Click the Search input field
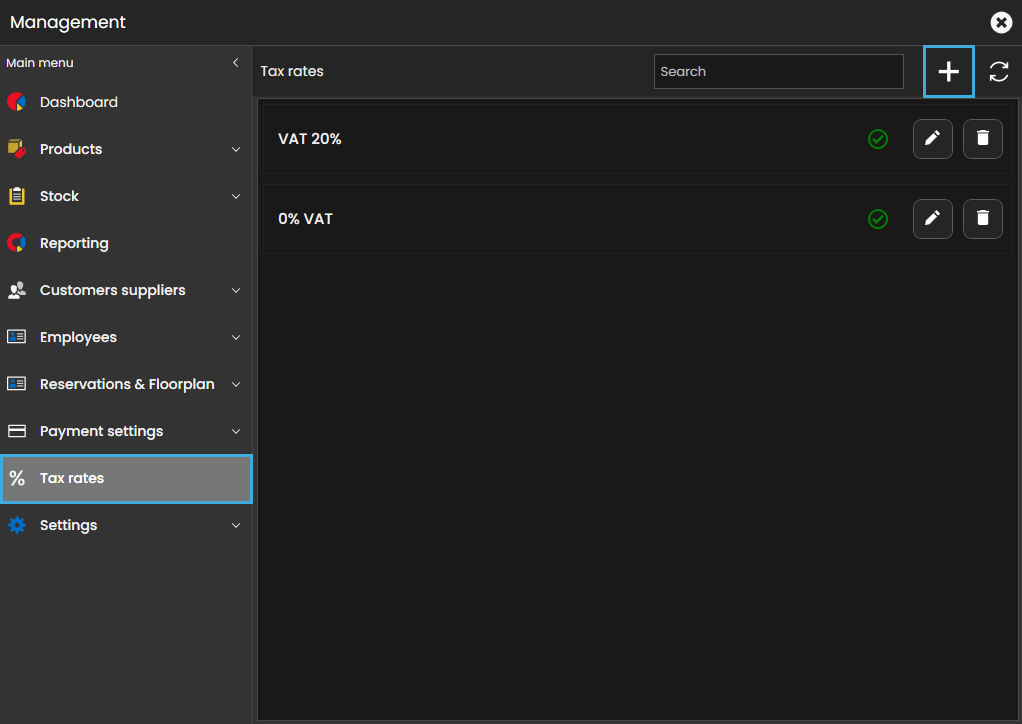1022x724 pixels. 778,72
